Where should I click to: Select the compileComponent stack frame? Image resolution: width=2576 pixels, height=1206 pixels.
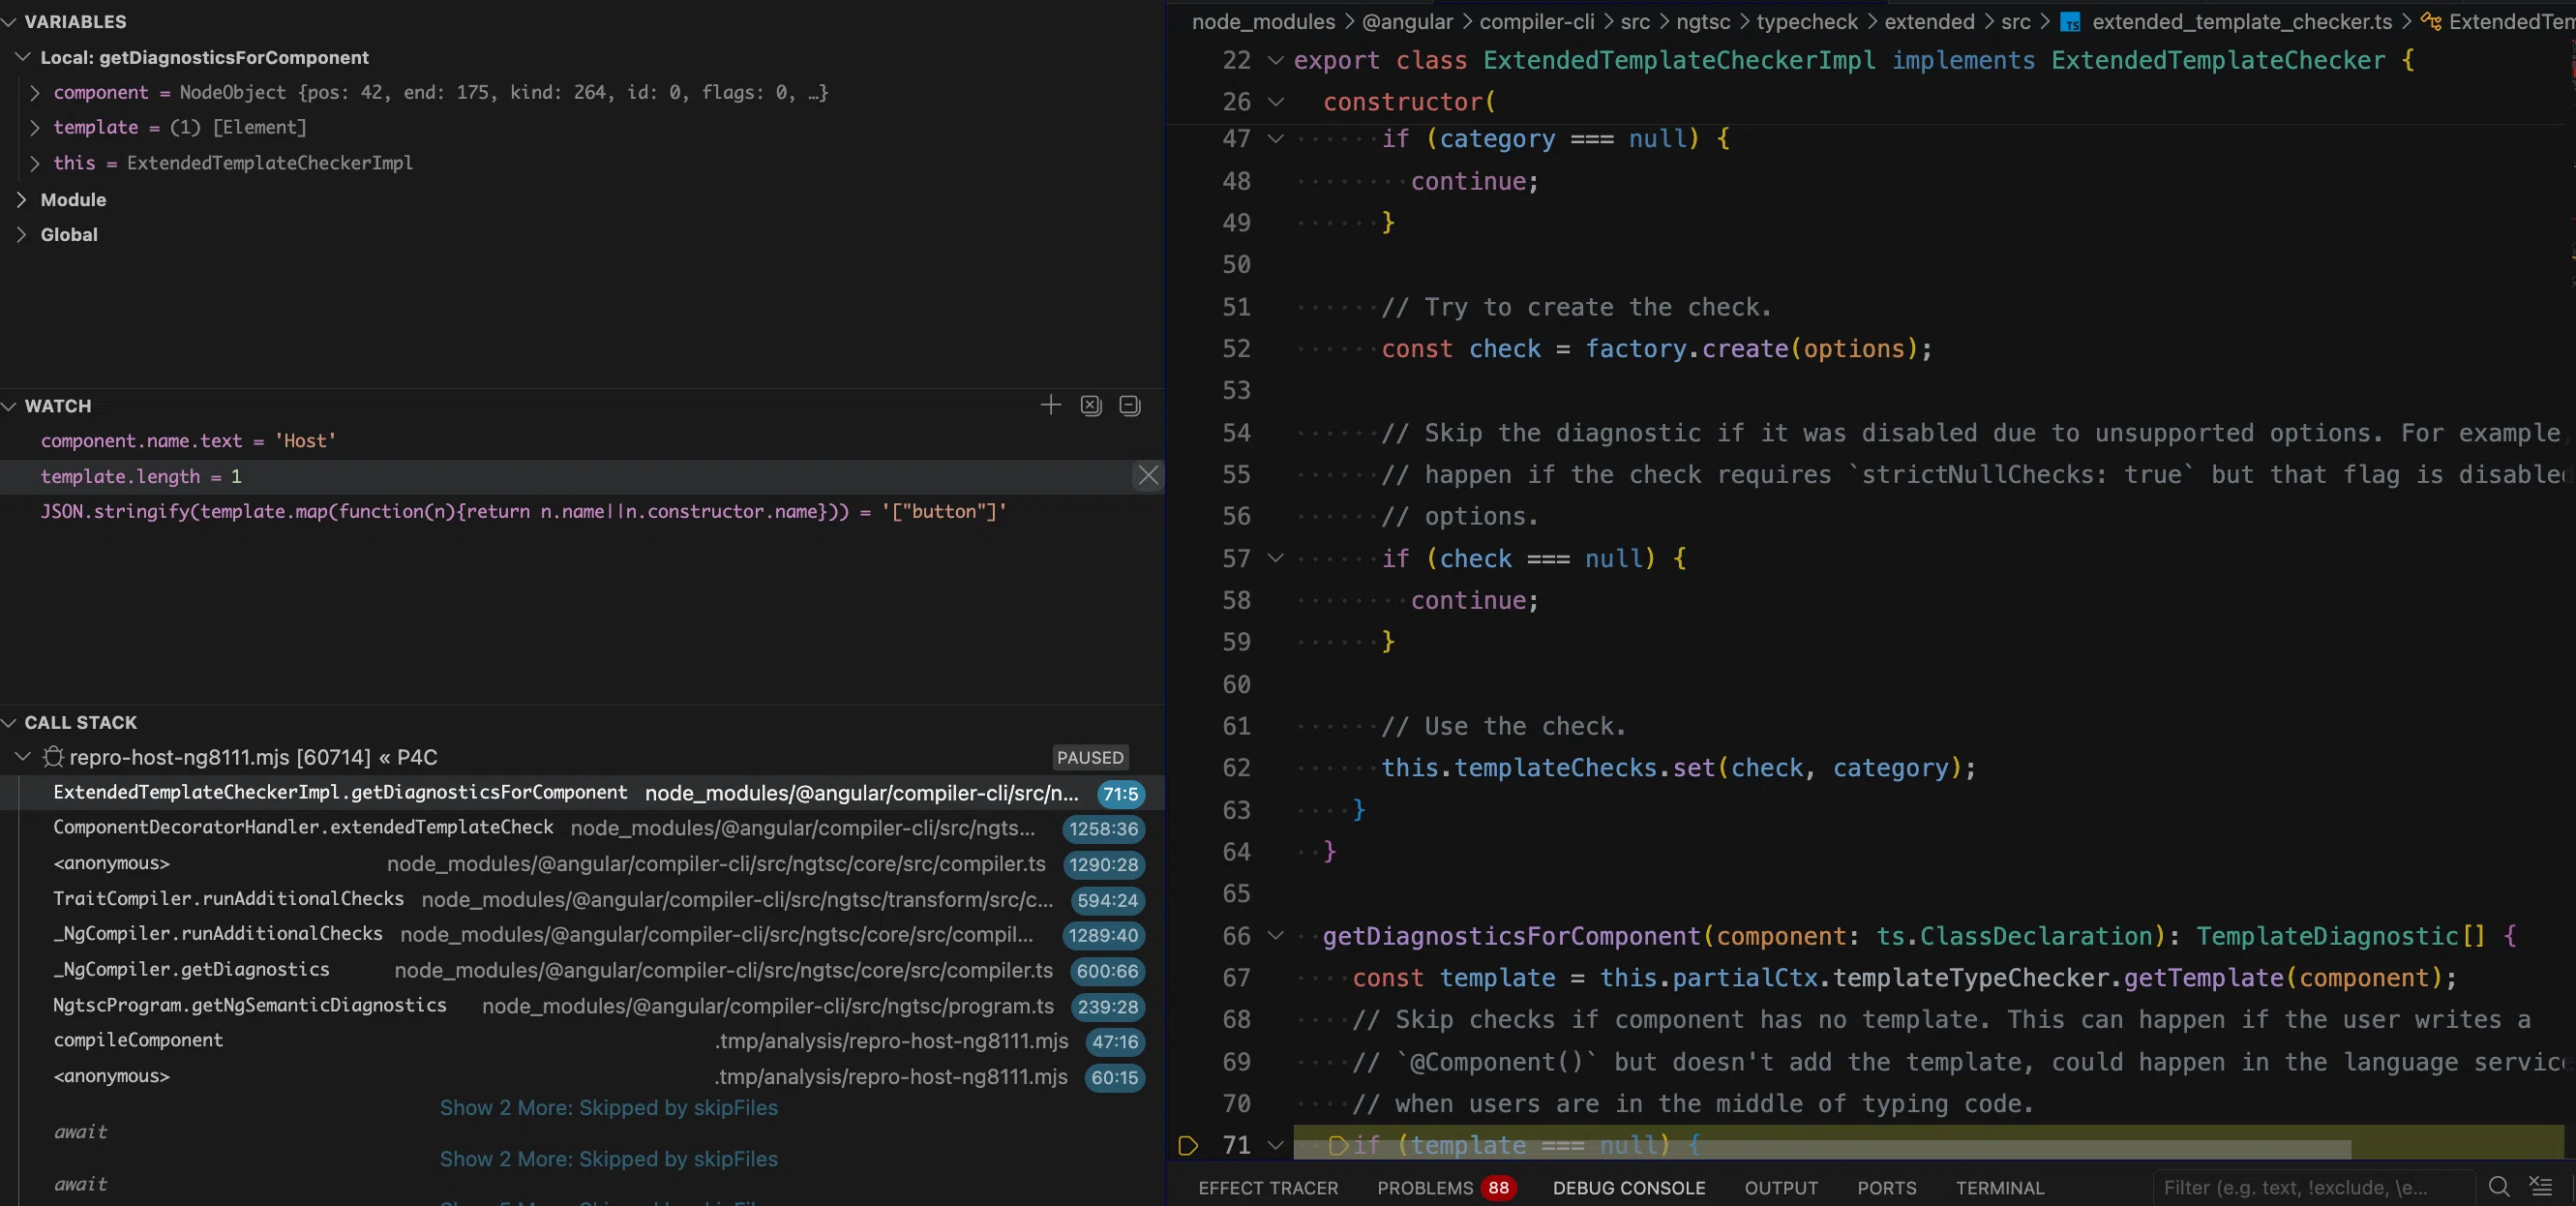tap(582, 1041)
